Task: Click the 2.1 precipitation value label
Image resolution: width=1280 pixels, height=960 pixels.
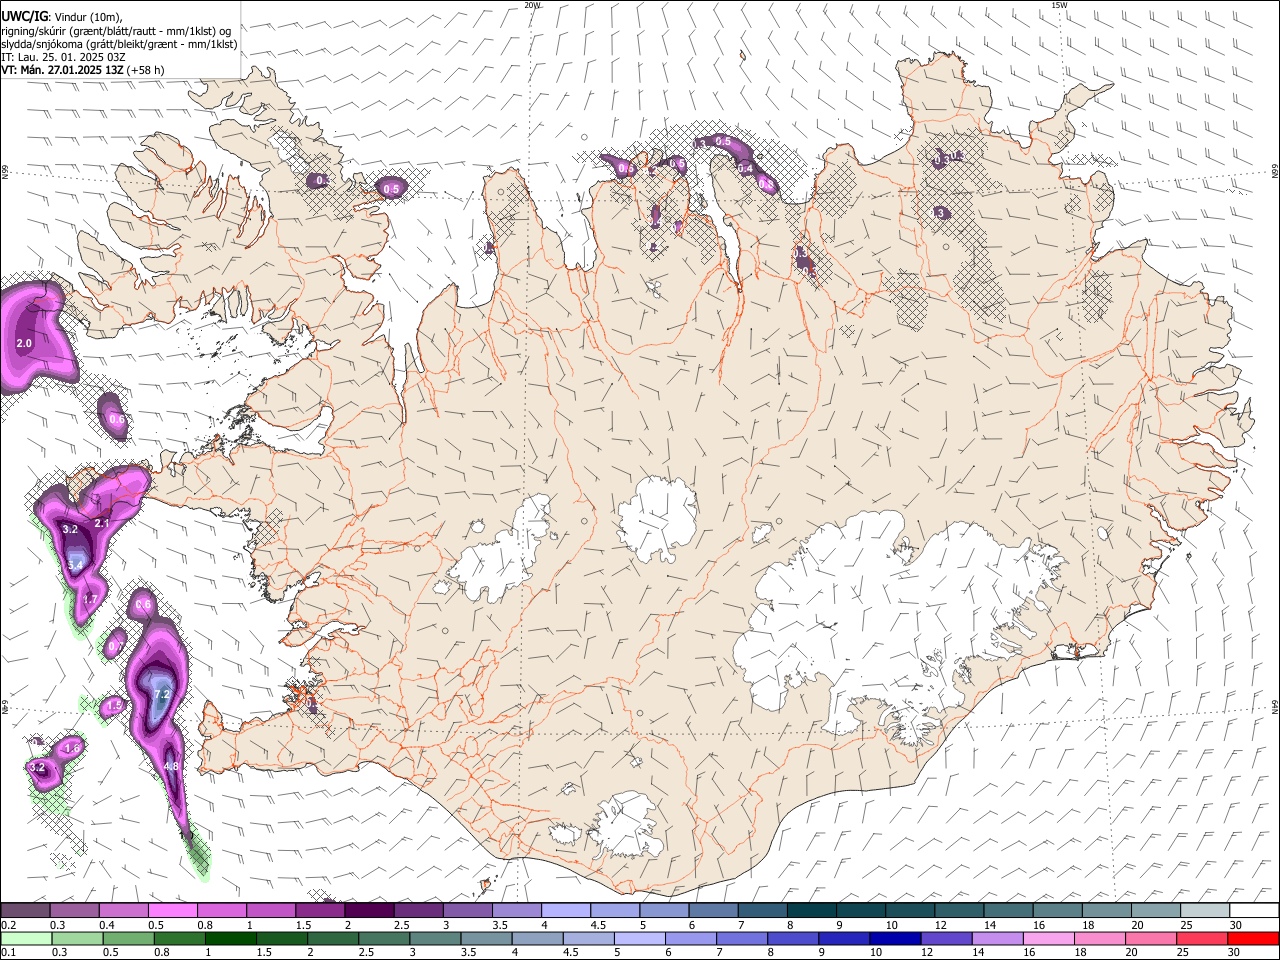Action: pos(101,524)
